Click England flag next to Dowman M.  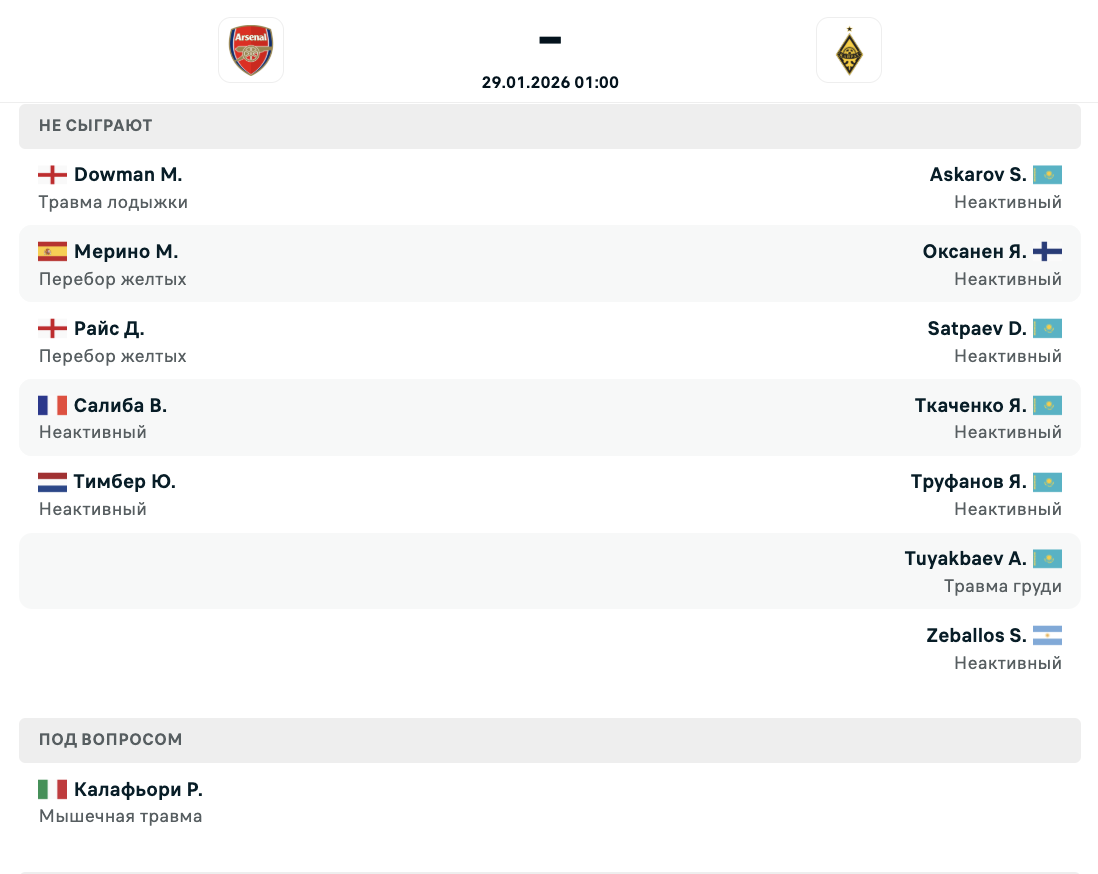[x=52, y=175]
